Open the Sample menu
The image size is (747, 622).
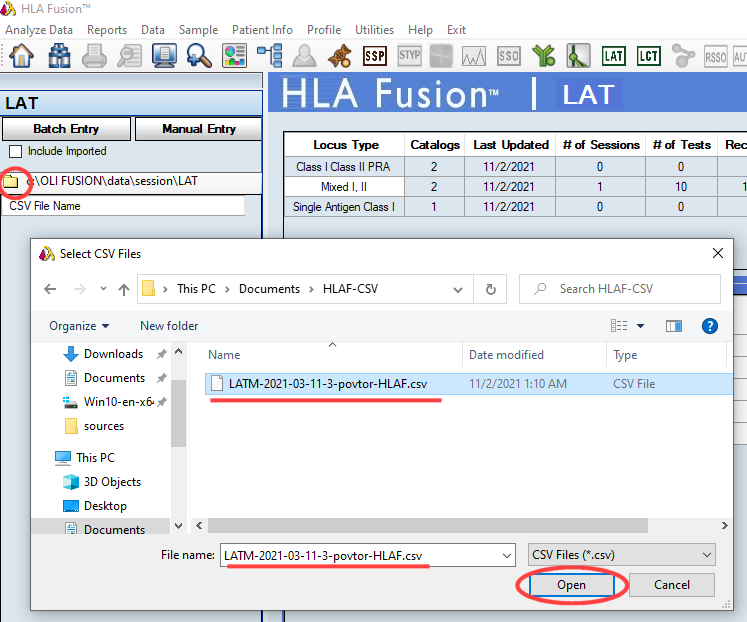pyautogui.click(x=198, y=30)
